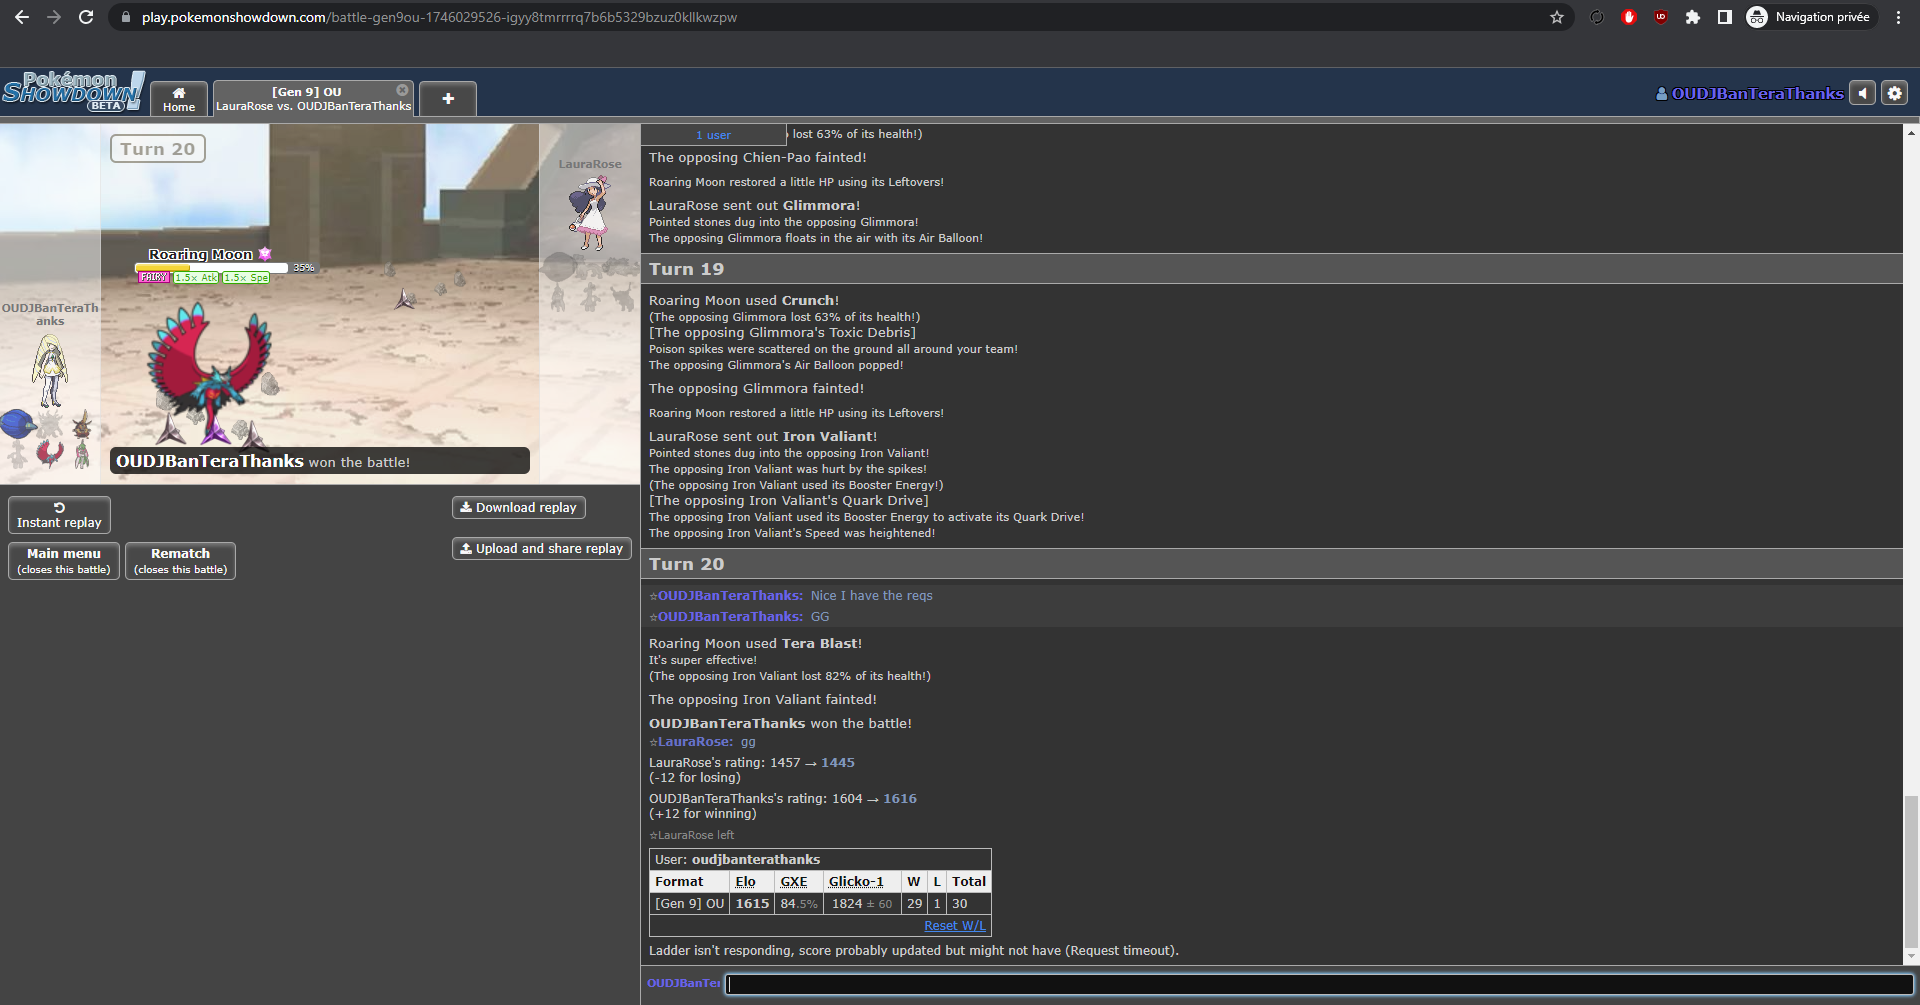Click Main menu to close this battle
The width and height of the screenshot is (1920, 1005).
[64, 561]
